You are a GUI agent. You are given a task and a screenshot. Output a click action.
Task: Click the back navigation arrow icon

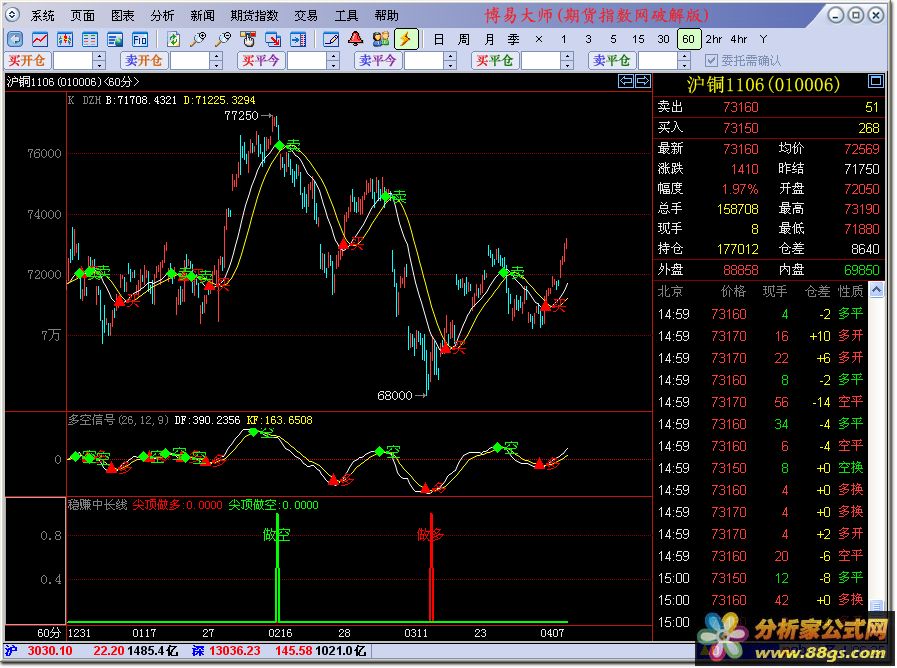(15, 39)
